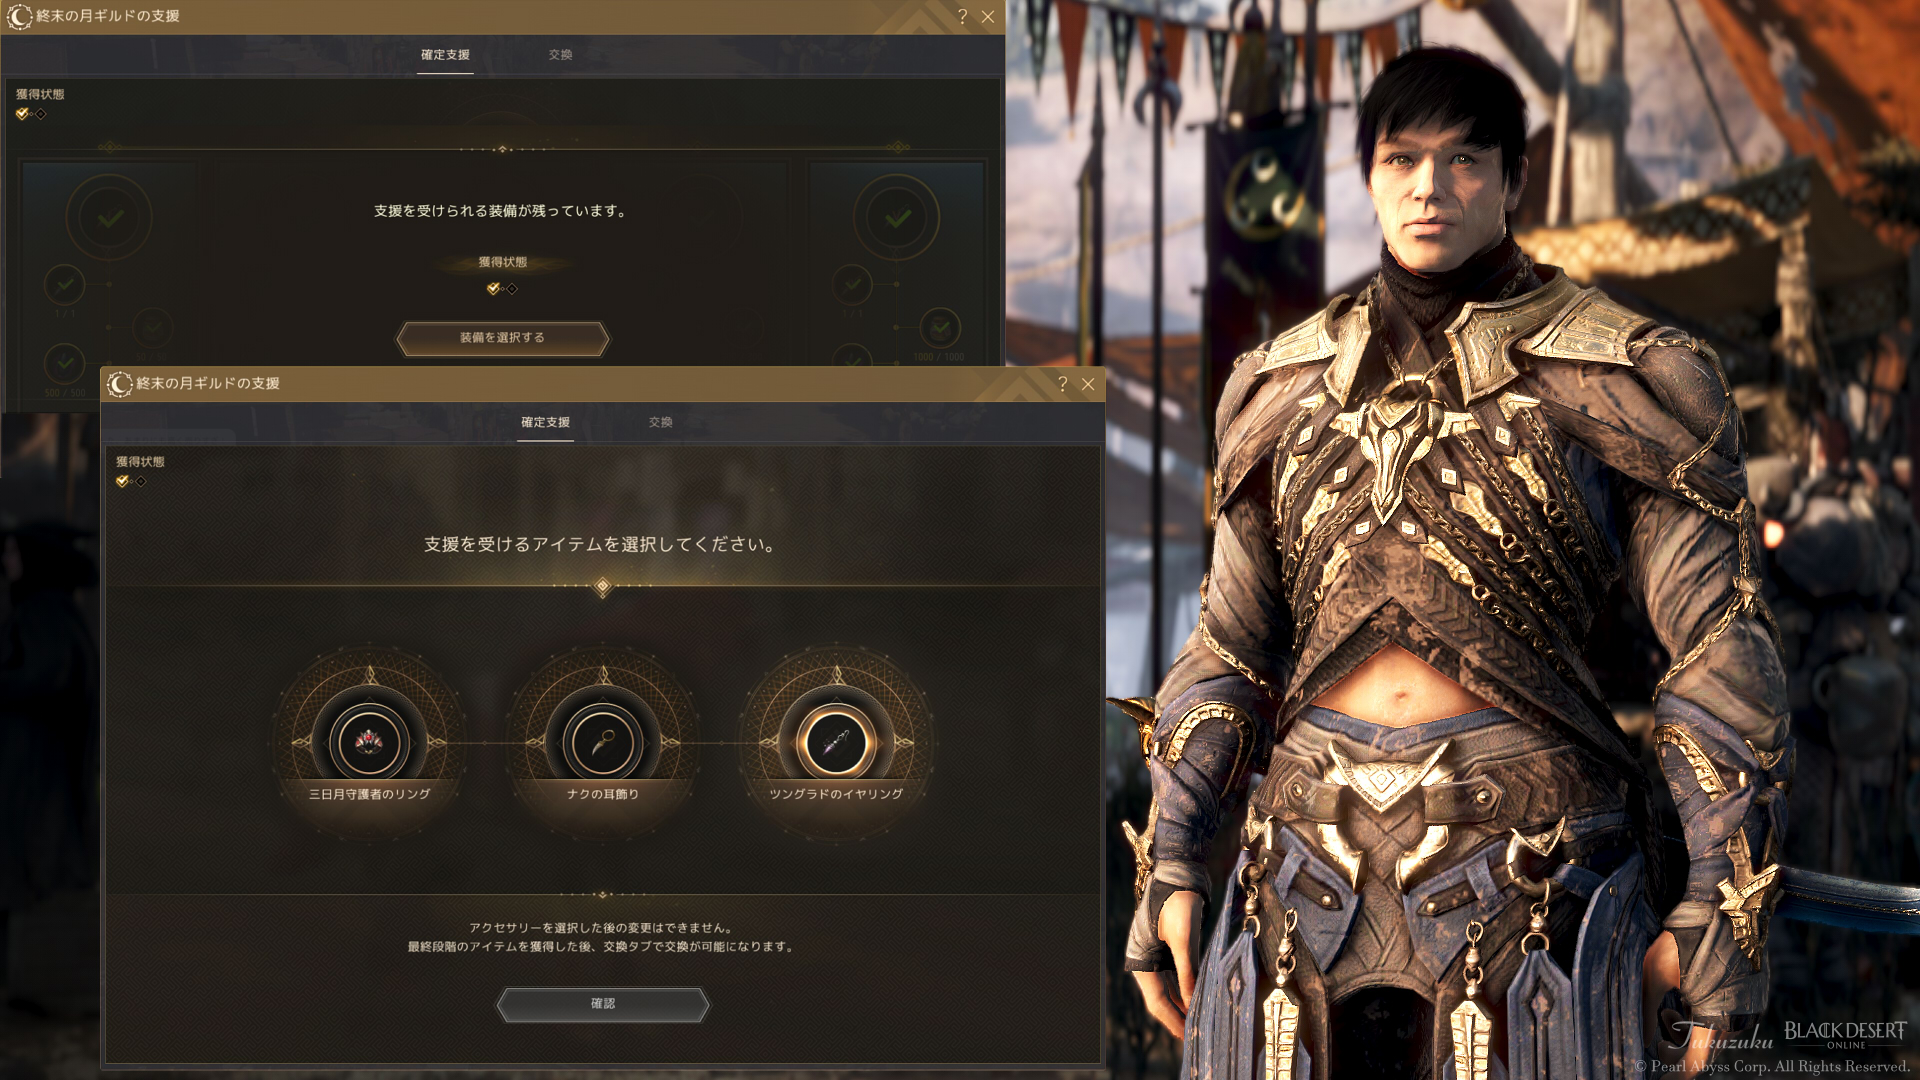Click the large checkmark circle on left panel

(110, 218)
